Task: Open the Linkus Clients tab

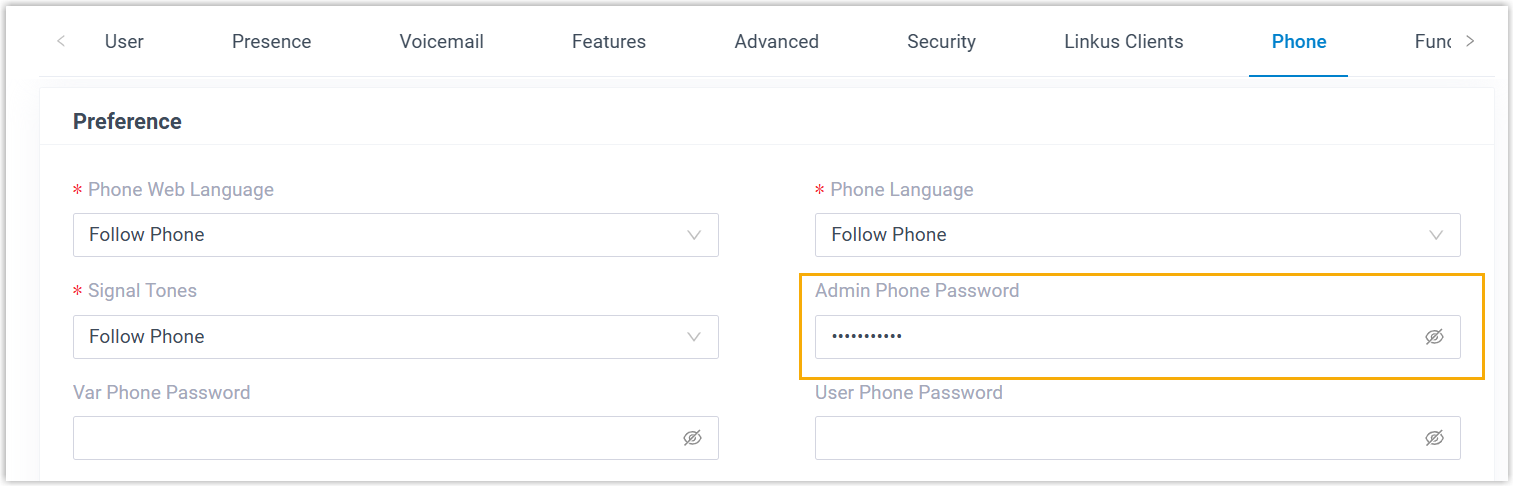Action: tap(1123, 42)
